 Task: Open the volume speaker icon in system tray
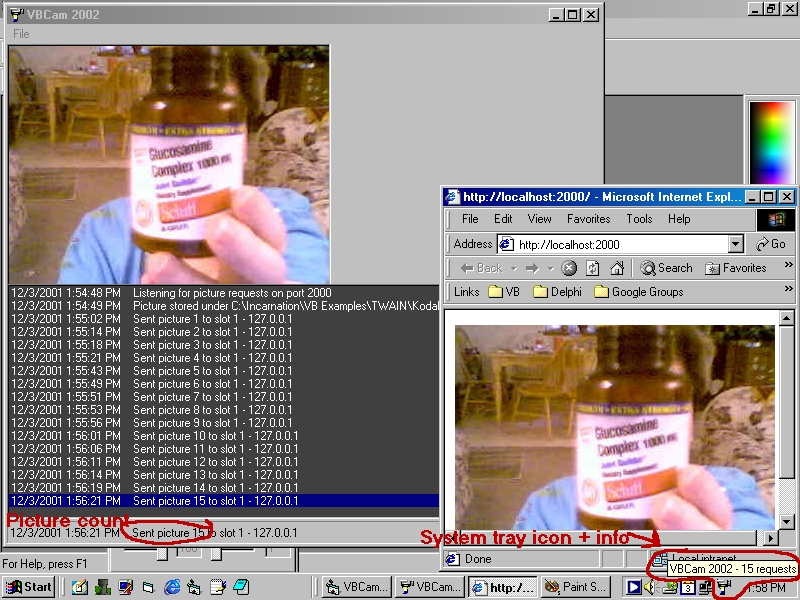click(649, 587)
